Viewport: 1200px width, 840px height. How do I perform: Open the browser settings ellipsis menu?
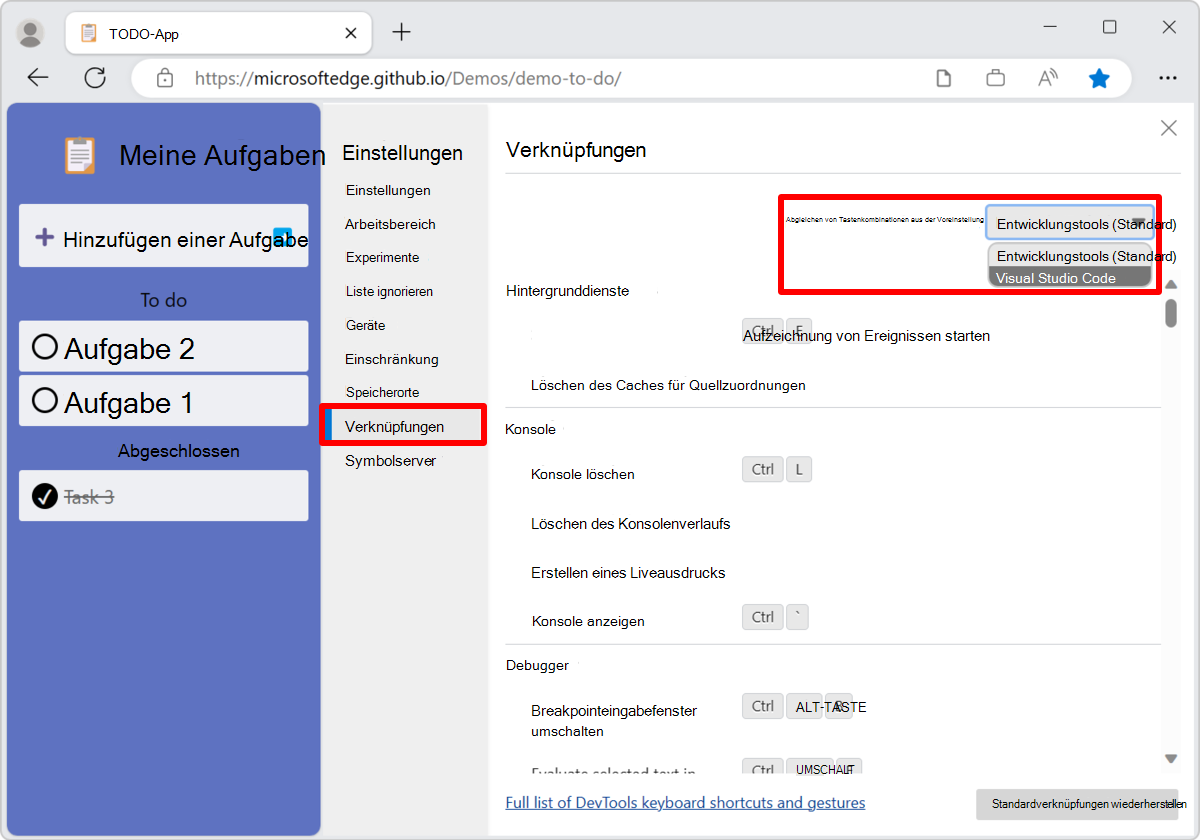(1168, 77)
